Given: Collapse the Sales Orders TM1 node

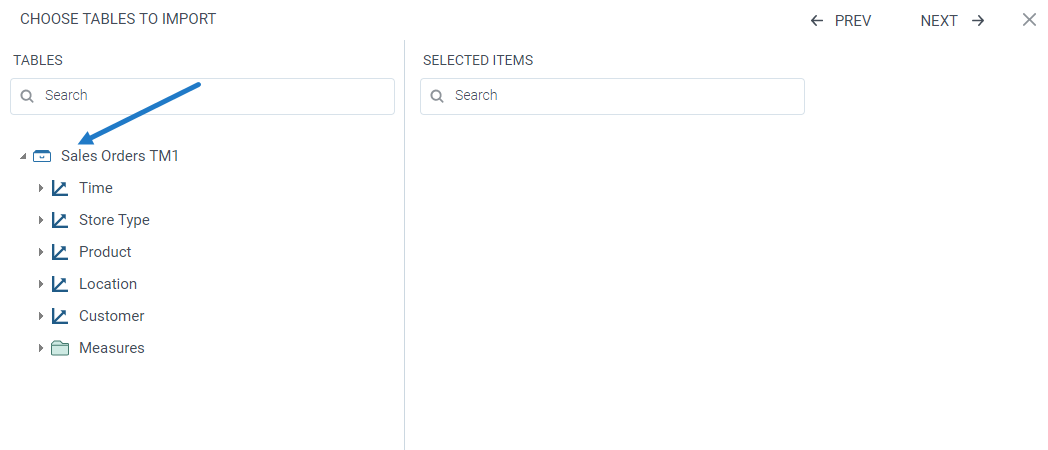Looking at the screenshot, I should pyautogui.click(x=23, y=157).
